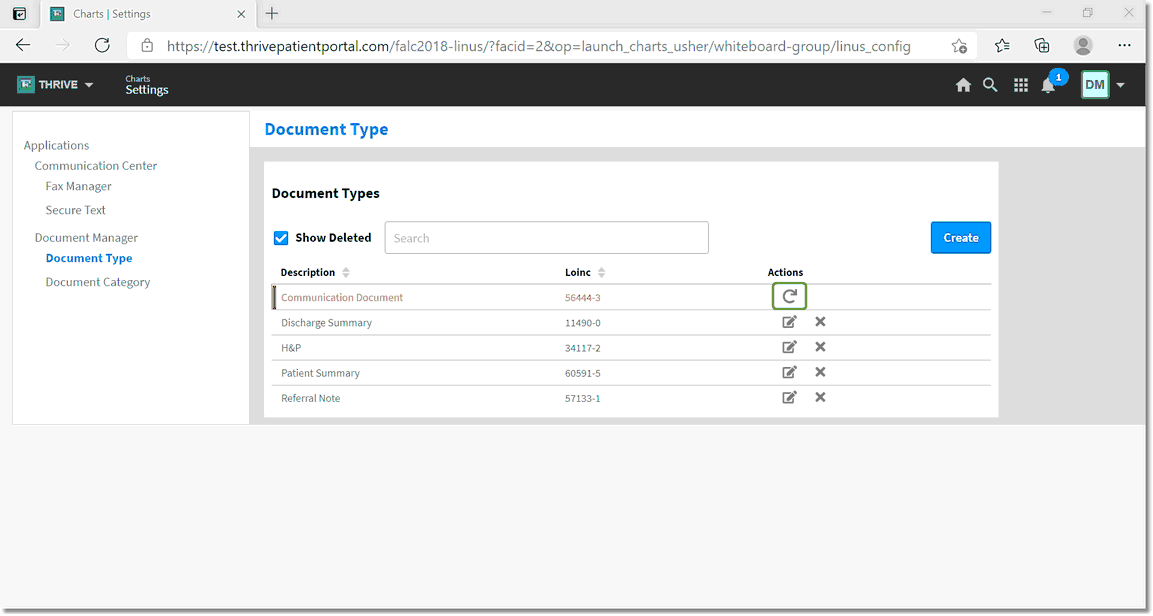Open a new browser tab
The image size is (1153, 616).
tap(272, 13)
